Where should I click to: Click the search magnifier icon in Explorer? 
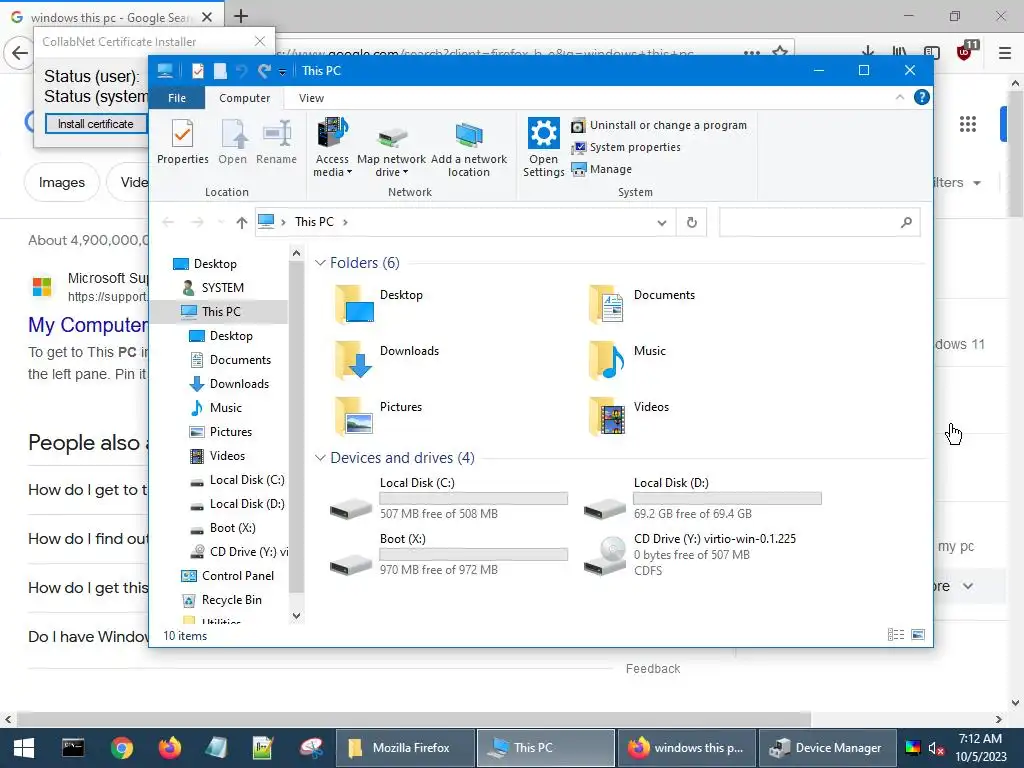906,223
